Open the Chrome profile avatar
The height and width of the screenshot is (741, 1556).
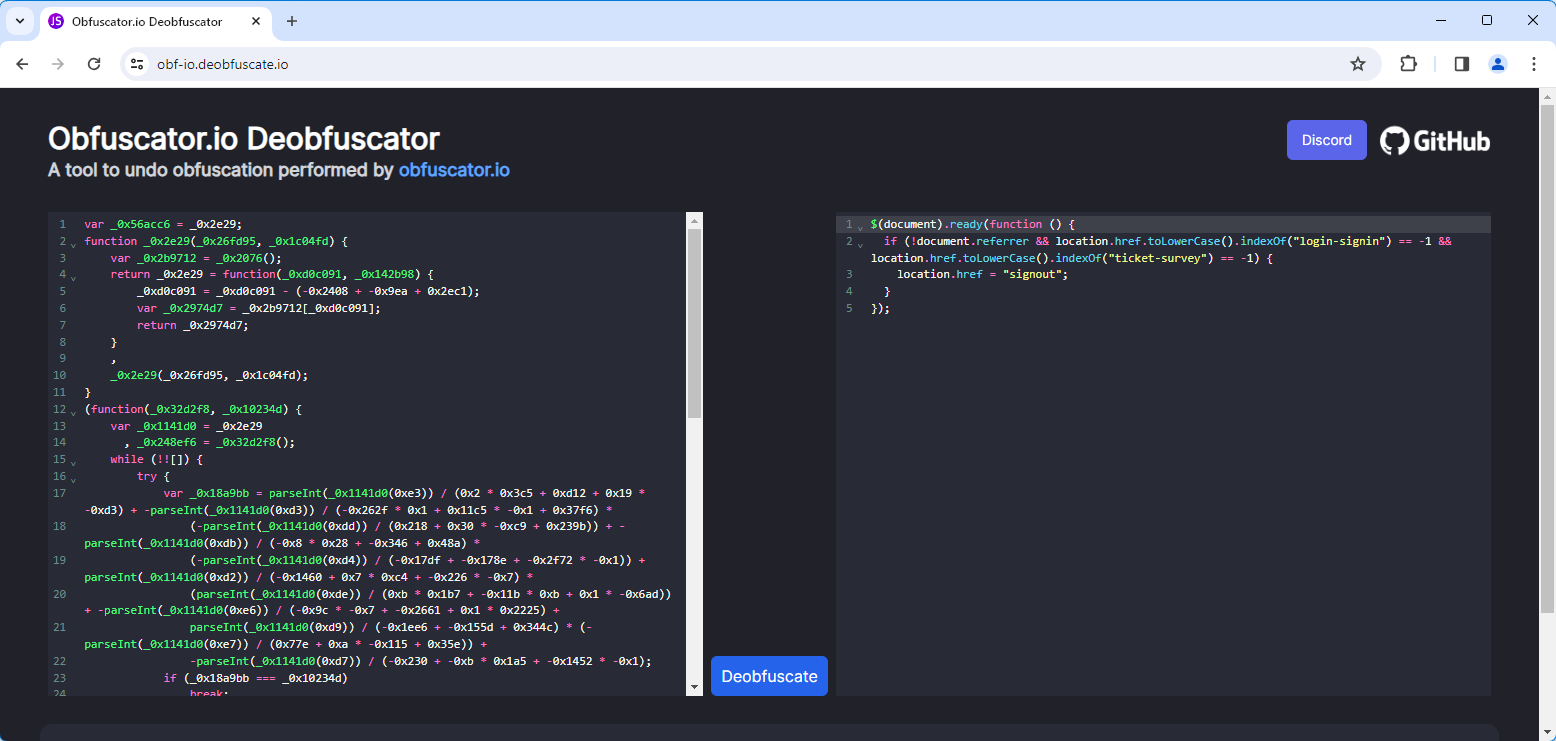coord(1497,64)
